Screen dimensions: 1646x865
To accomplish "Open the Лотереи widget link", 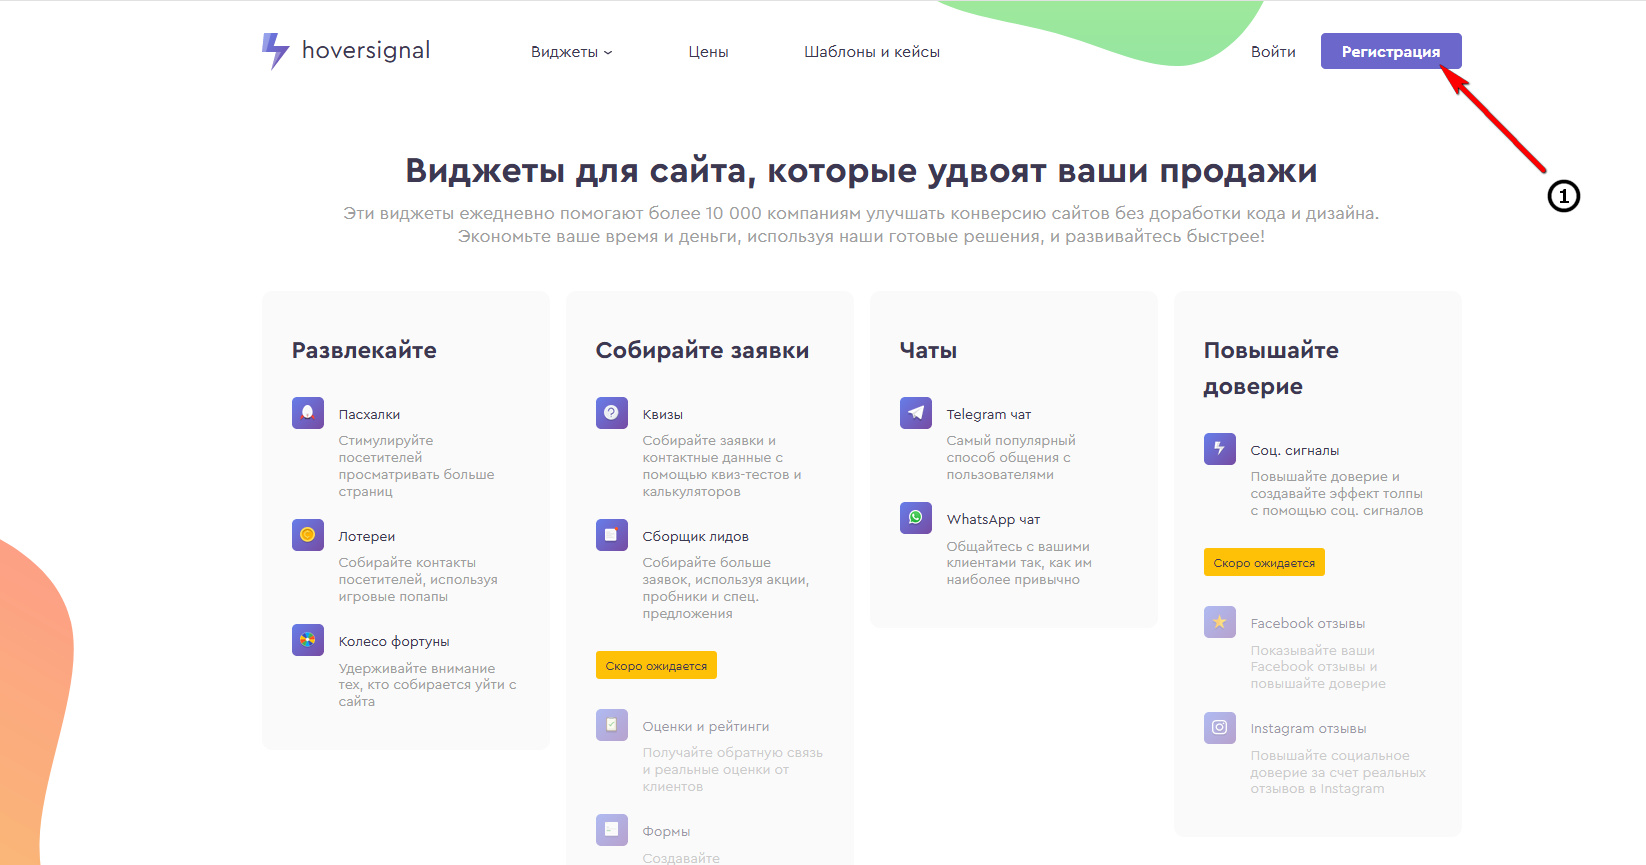I will pos(367,537).
